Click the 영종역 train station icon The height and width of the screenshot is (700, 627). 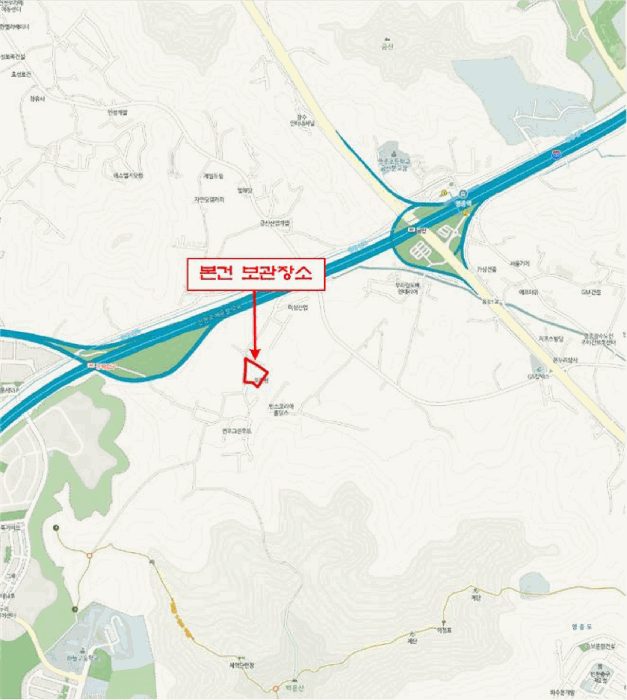click(x=463, y=194)
